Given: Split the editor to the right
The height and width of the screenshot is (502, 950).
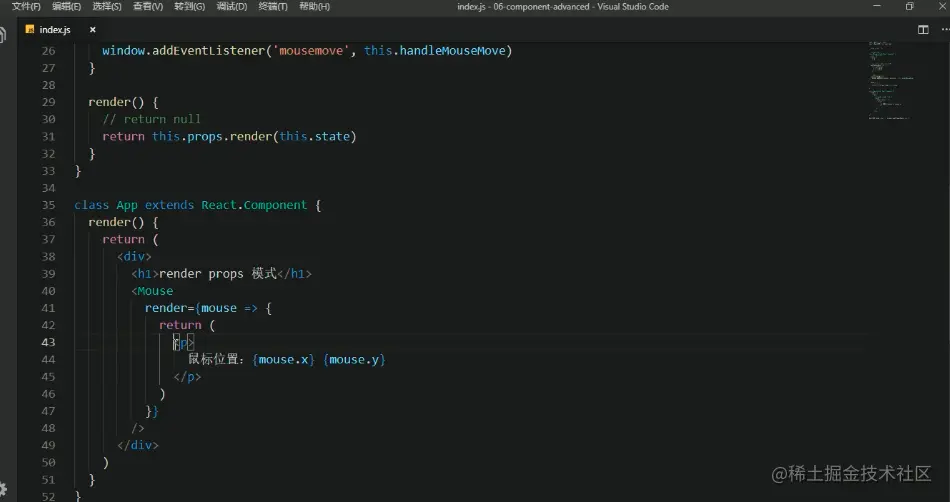Looking at the screenshot, I should pos(923,30).
